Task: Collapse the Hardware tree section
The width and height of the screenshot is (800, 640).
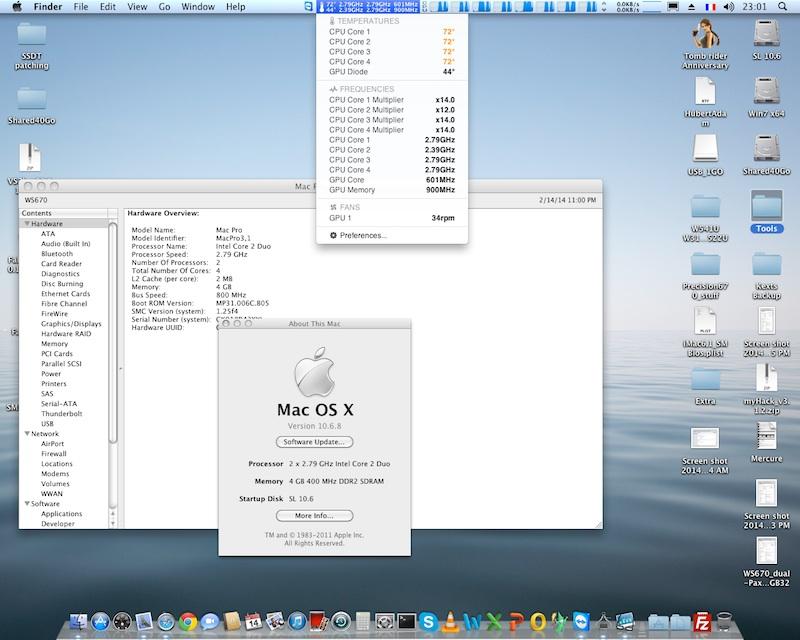Action: point(27,224)
